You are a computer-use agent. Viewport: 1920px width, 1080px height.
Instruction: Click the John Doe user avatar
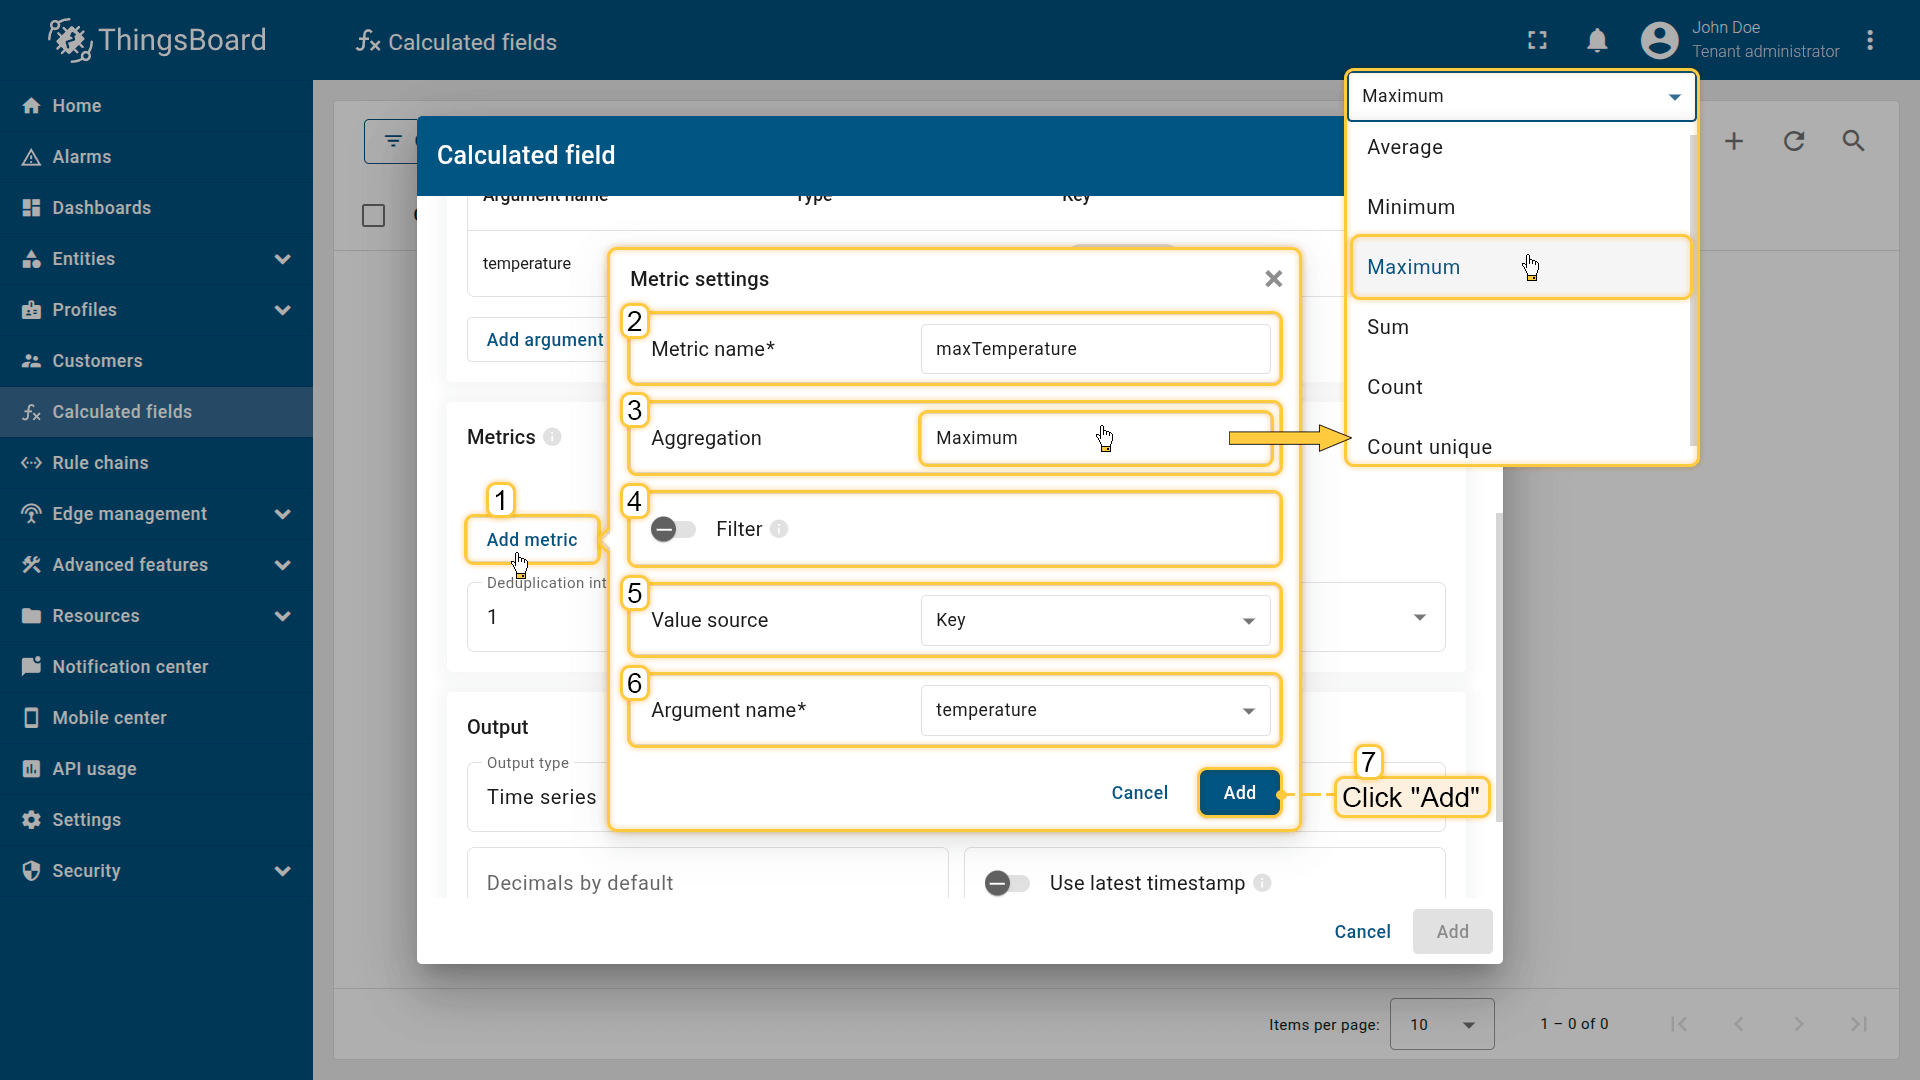pos(1659,40)
